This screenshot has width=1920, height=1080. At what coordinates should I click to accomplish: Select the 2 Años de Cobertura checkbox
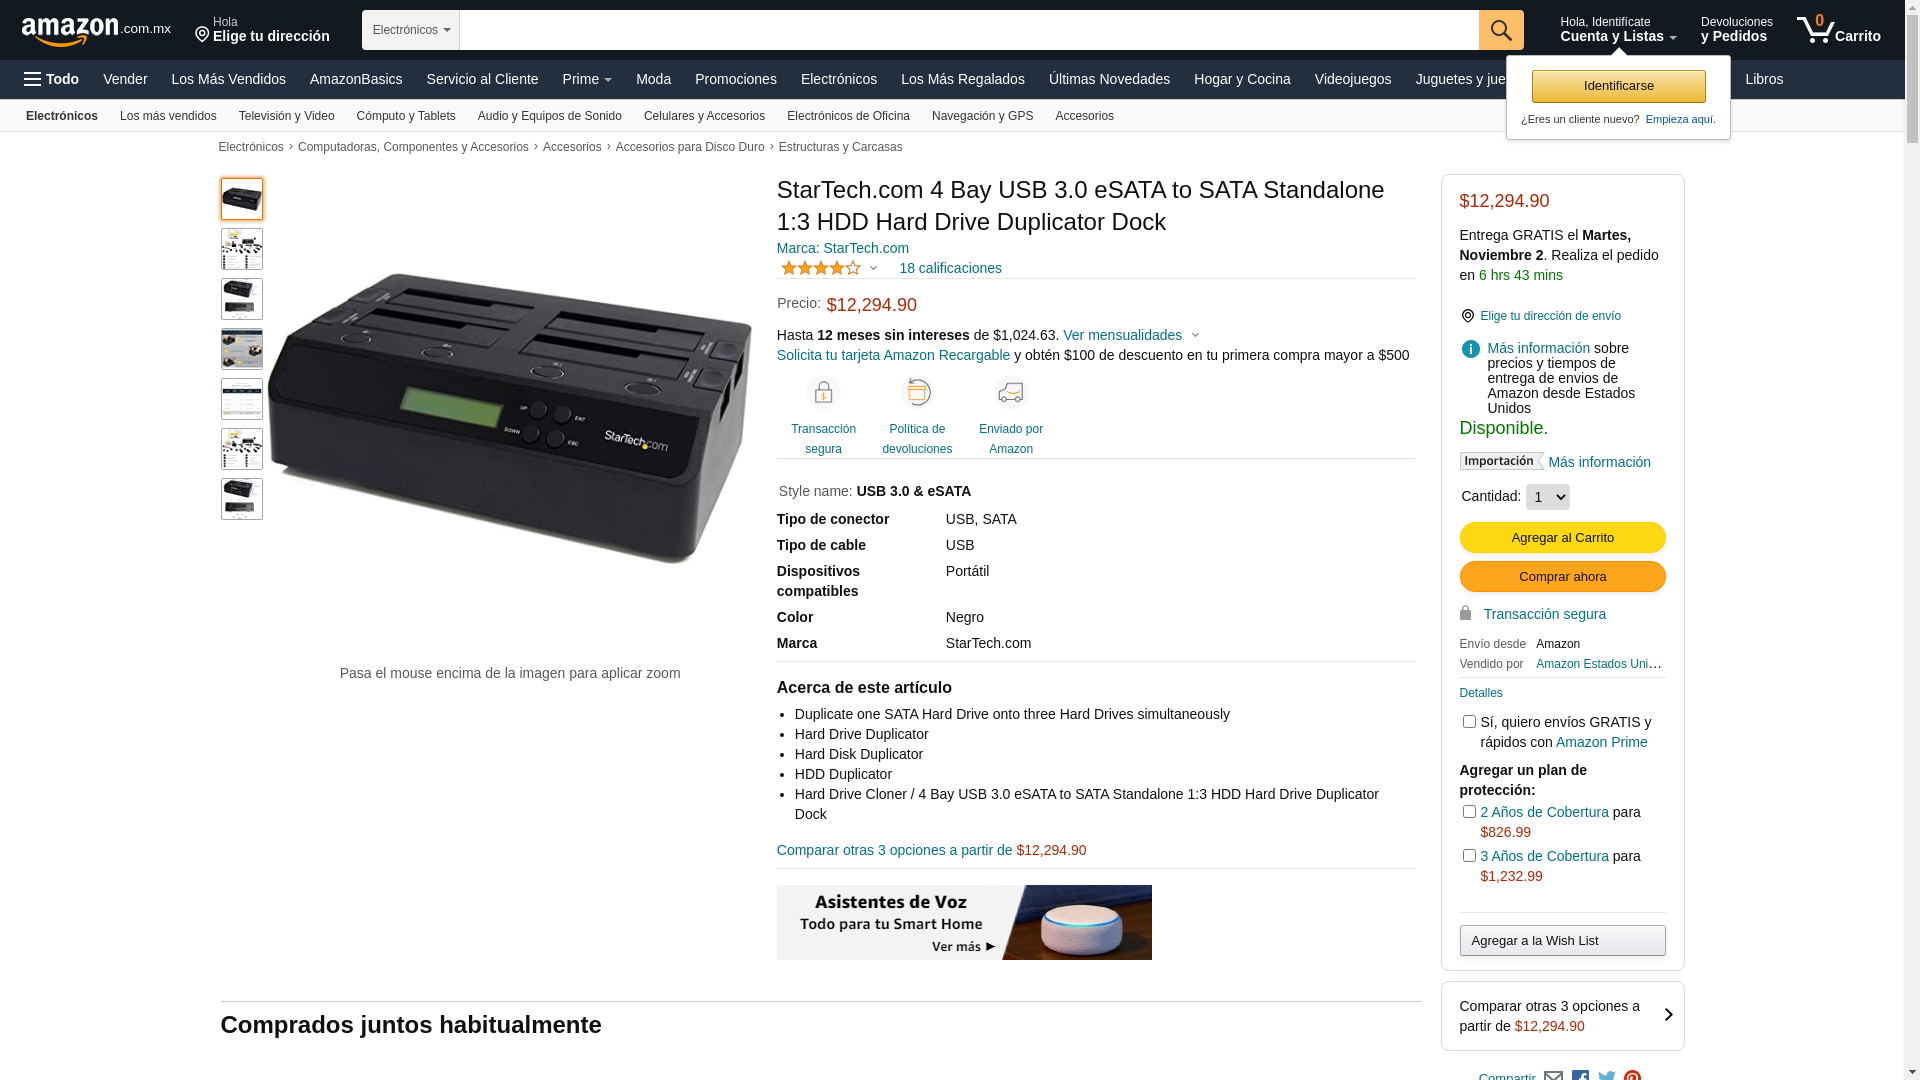point(1469,812)
